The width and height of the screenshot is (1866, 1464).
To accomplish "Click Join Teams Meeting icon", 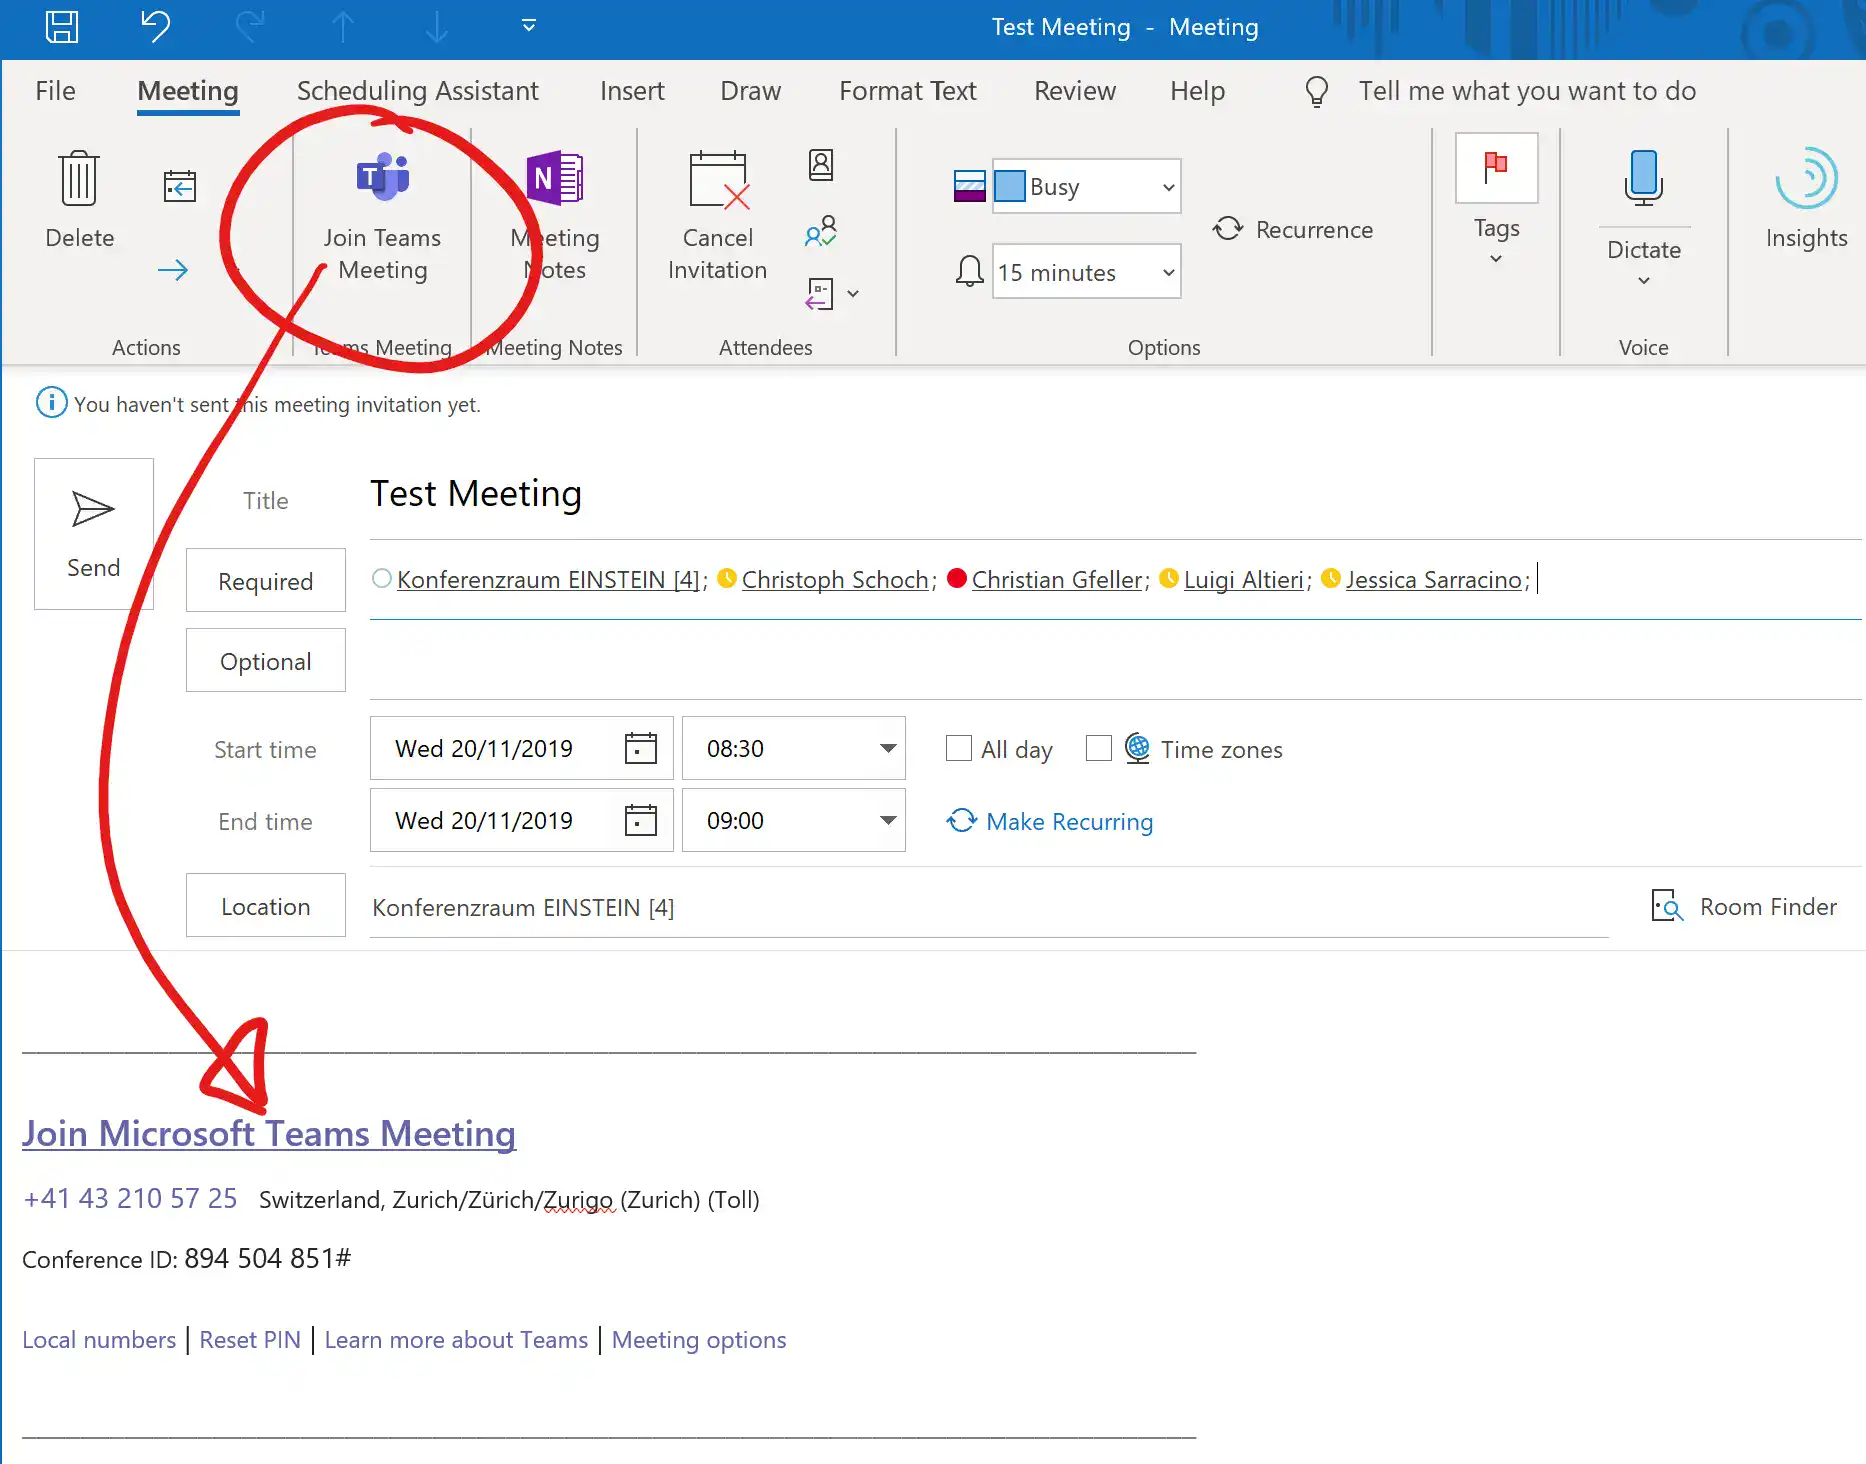I will coord(383,179).
